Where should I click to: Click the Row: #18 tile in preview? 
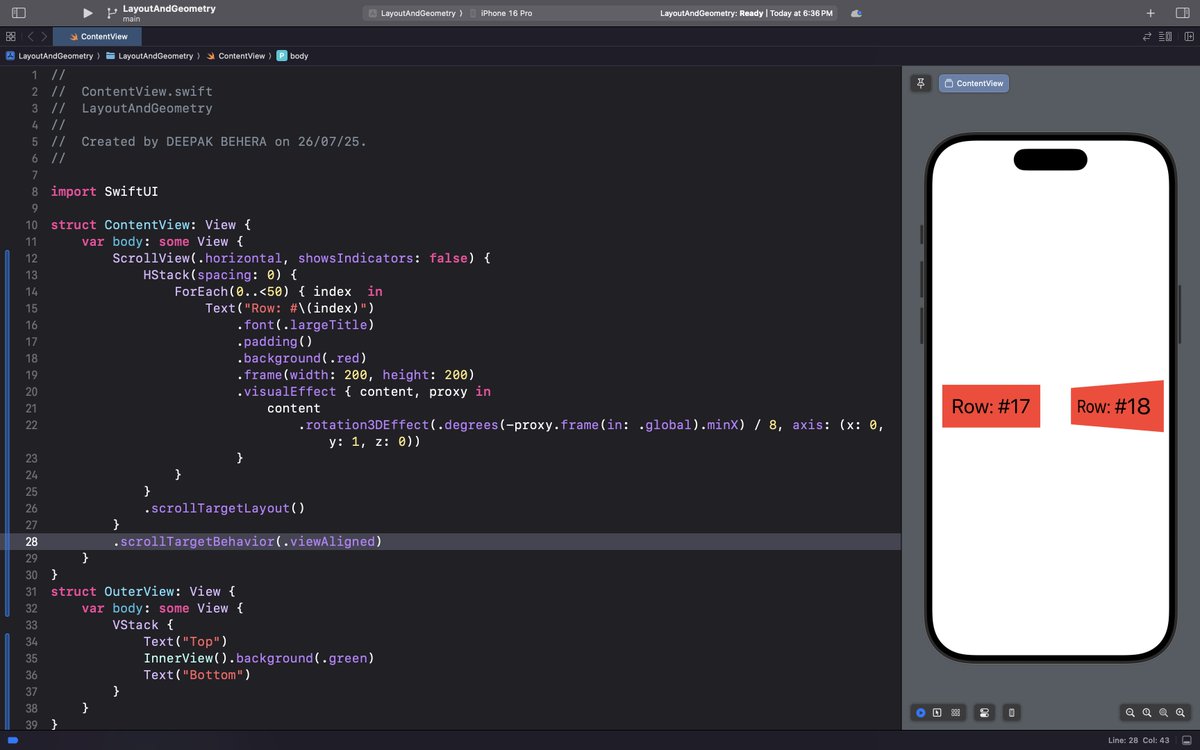click(x=1117, y=406)
